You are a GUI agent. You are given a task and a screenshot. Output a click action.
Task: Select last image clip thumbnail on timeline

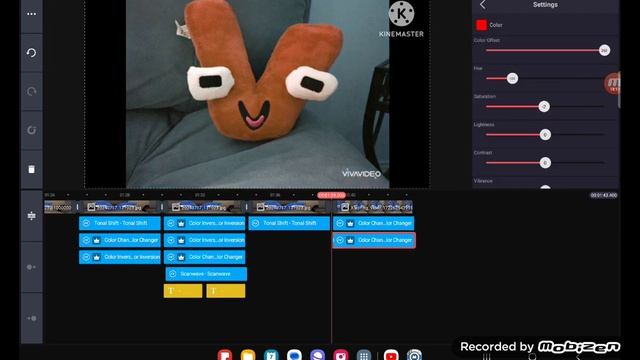[374, 207]
